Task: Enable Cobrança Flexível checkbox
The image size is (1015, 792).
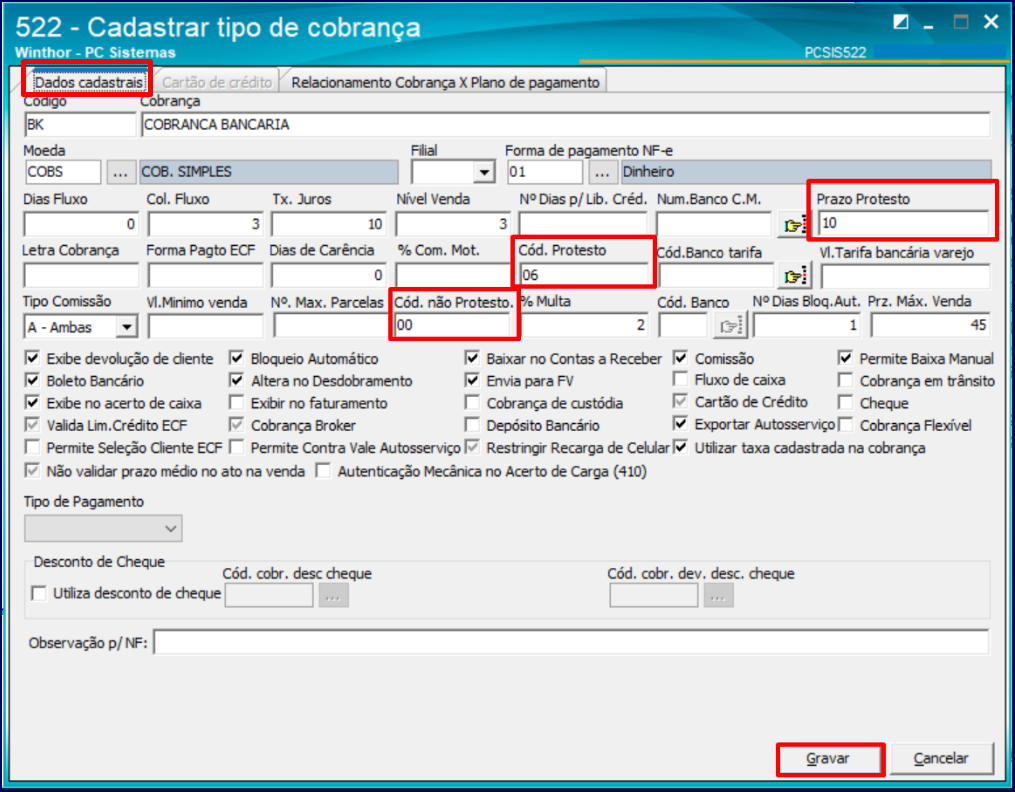Action: pos(845,424)
